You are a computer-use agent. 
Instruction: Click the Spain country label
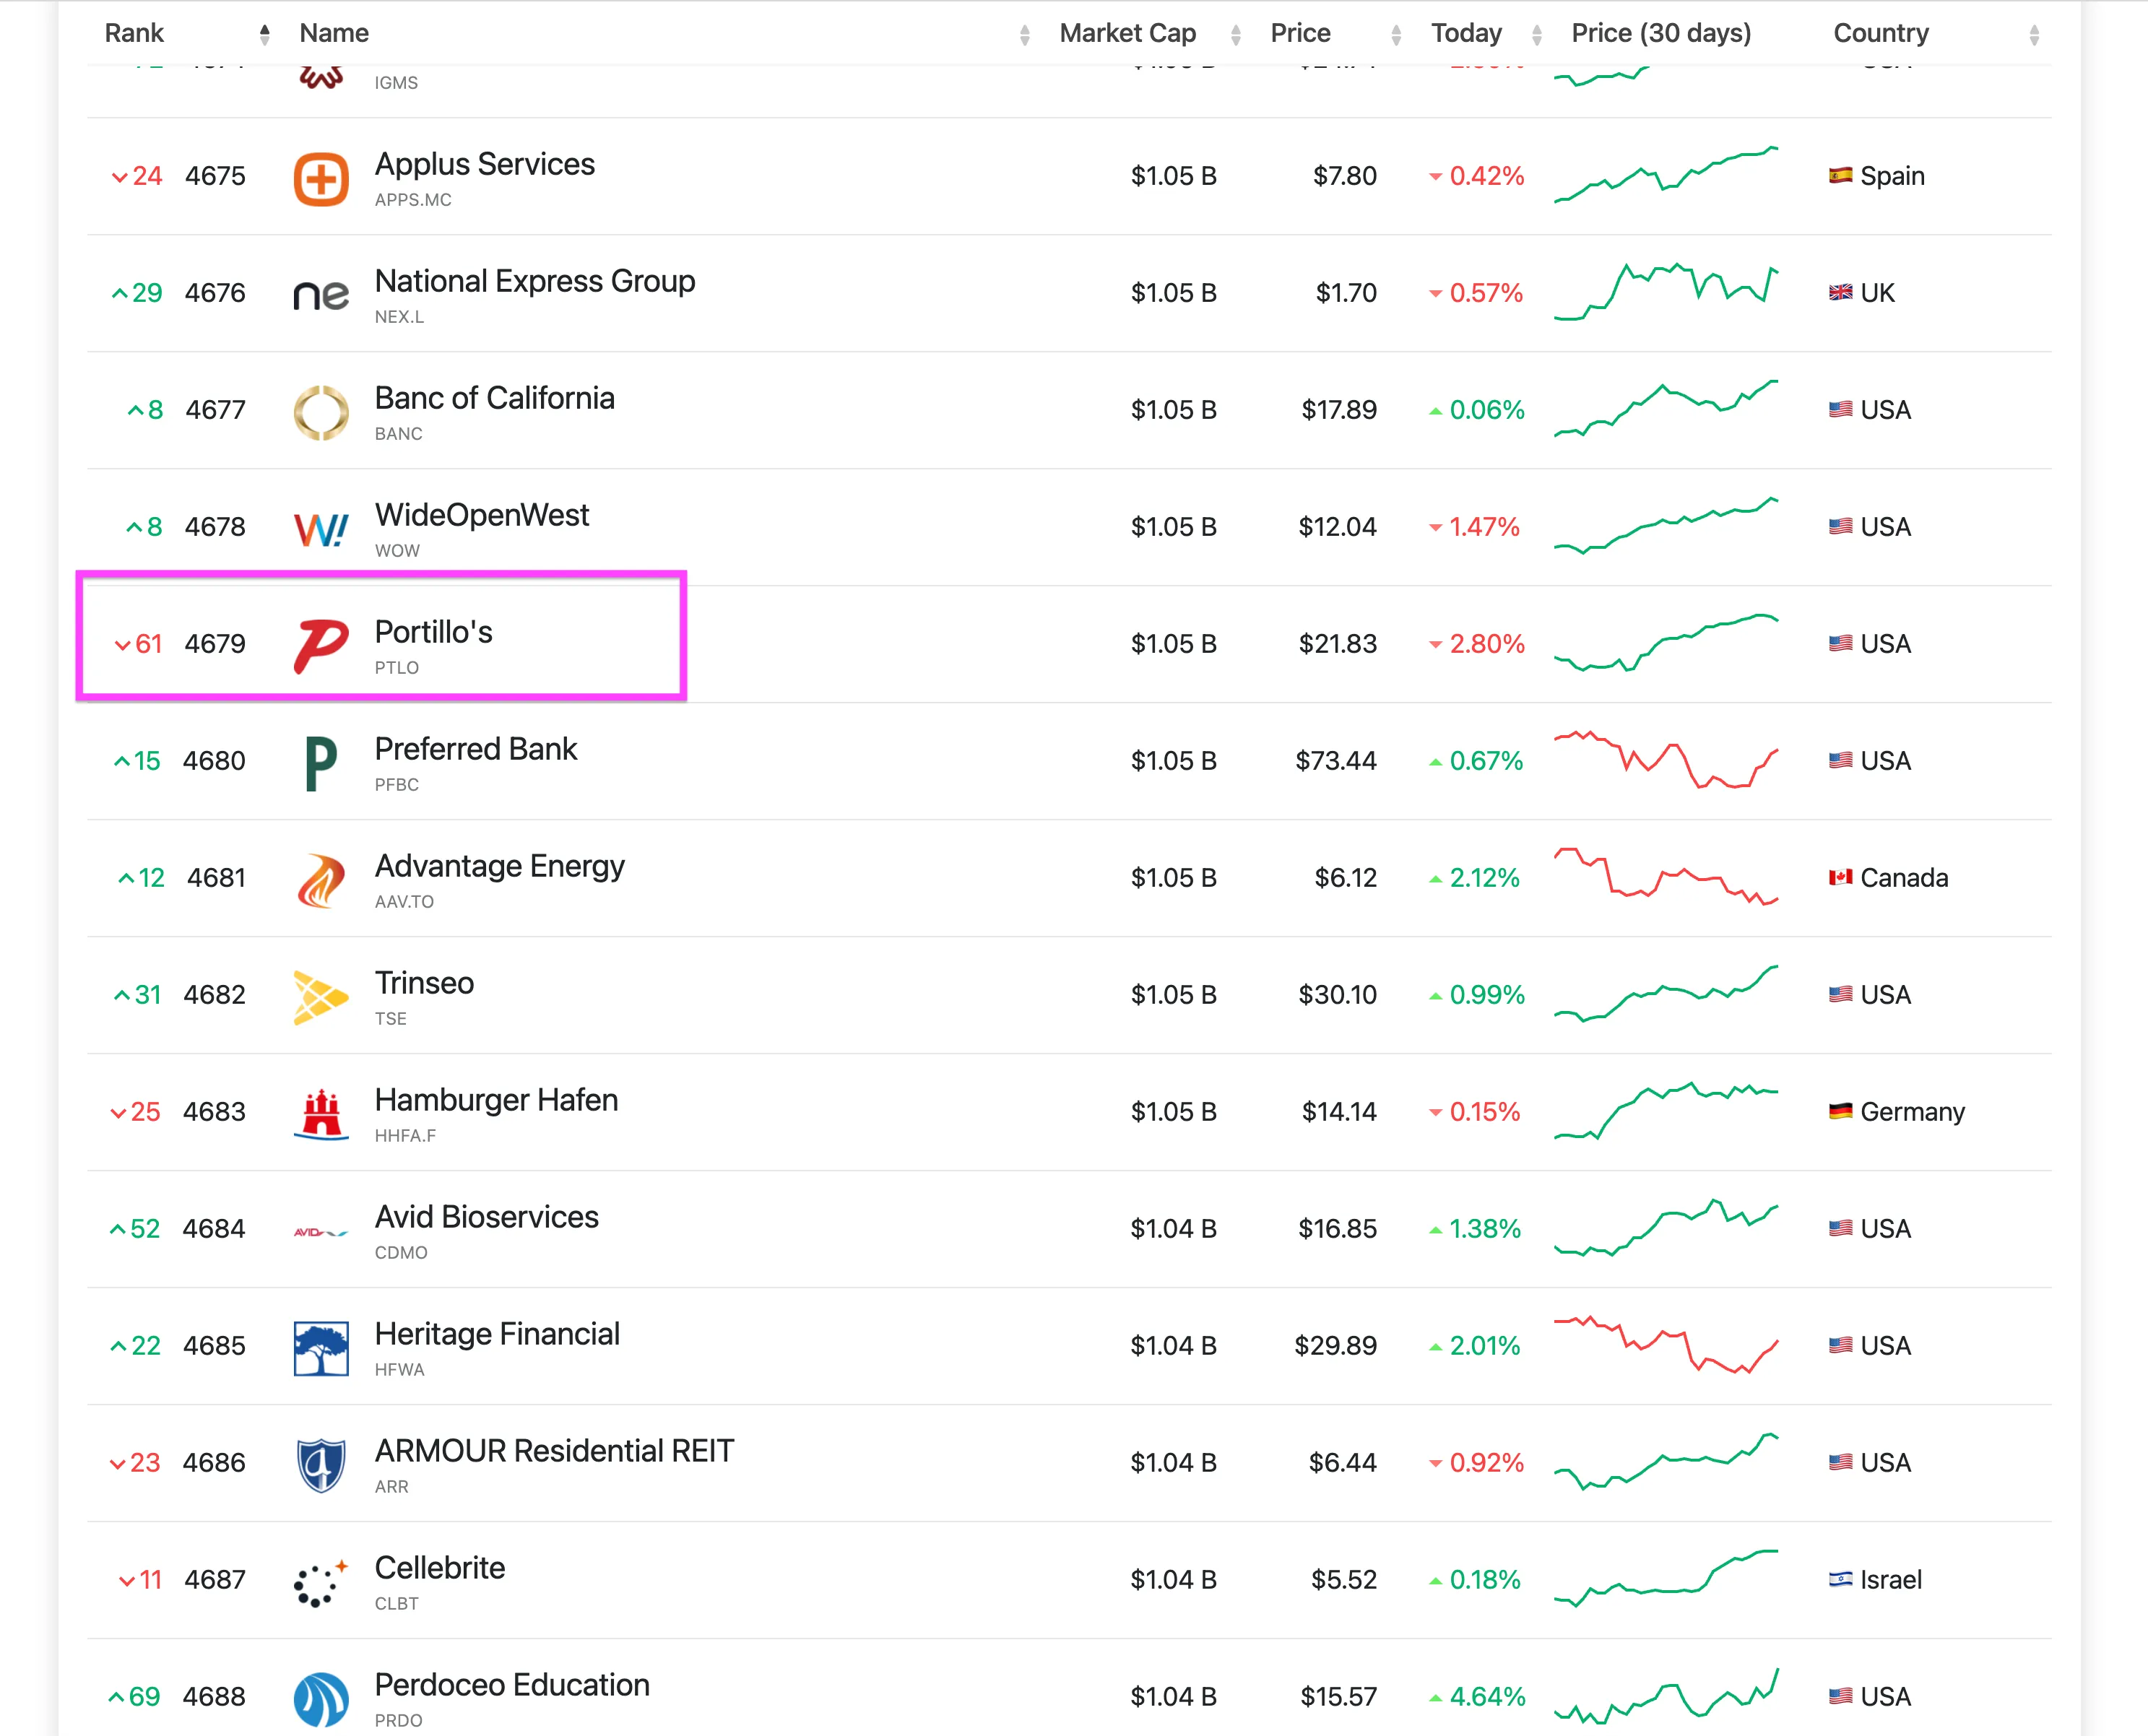point(1892,176)
